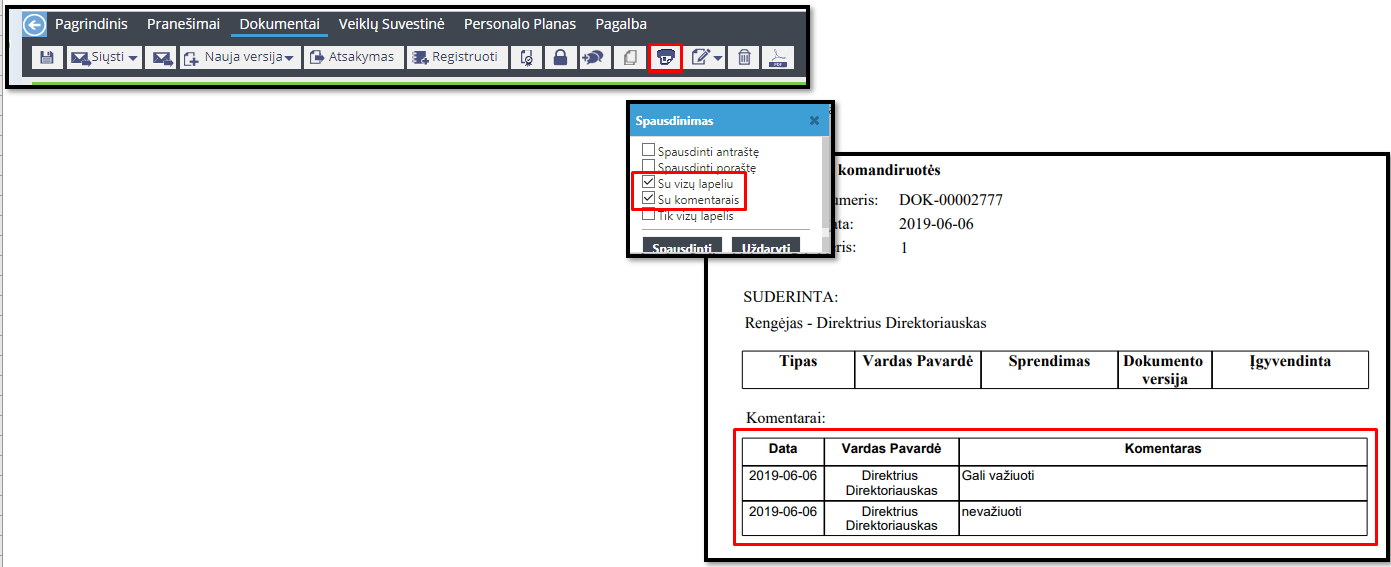The image size is (1391, 567).
Task: Uncheck the 'Su komentarais' checkbox
Action: click(648, 199)
